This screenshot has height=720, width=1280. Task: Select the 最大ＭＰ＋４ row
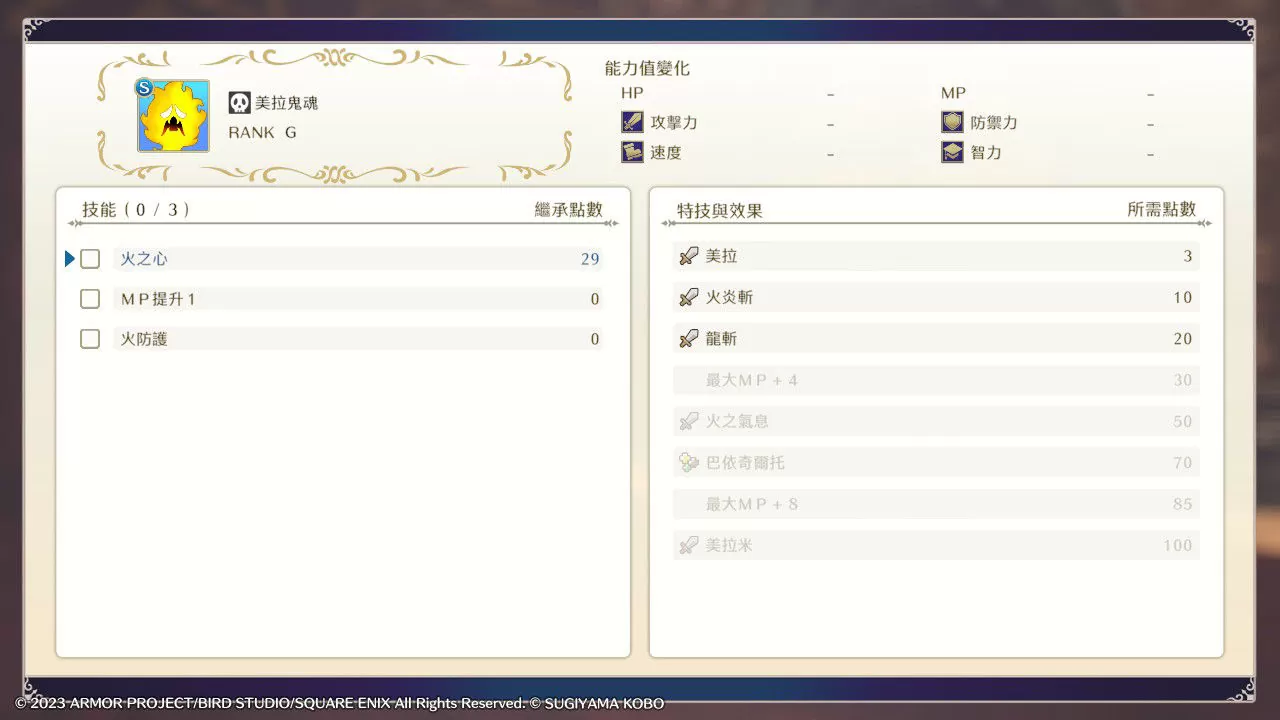coord(936,380)
